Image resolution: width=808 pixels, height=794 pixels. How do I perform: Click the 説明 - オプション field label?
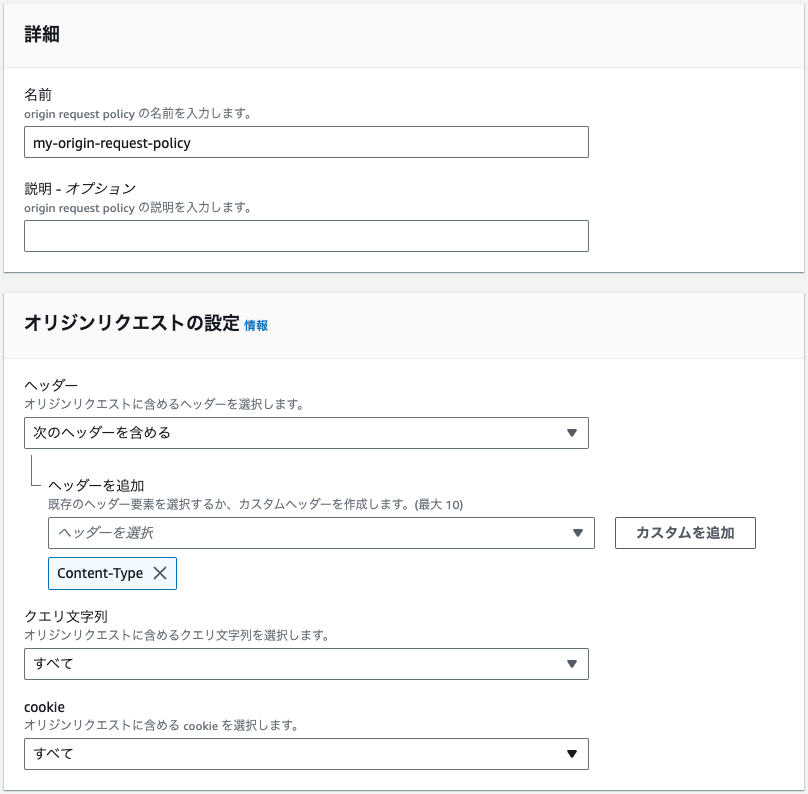coord(80,189)
